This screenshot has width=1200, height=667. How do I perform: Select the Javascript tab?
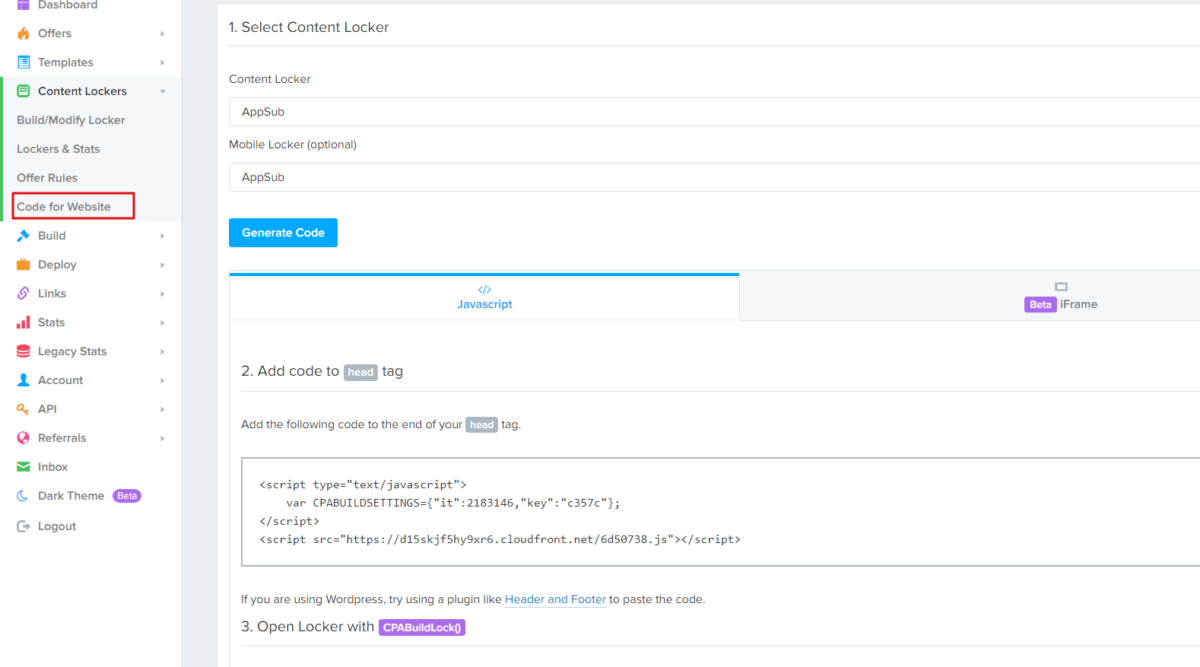[484, 296]
